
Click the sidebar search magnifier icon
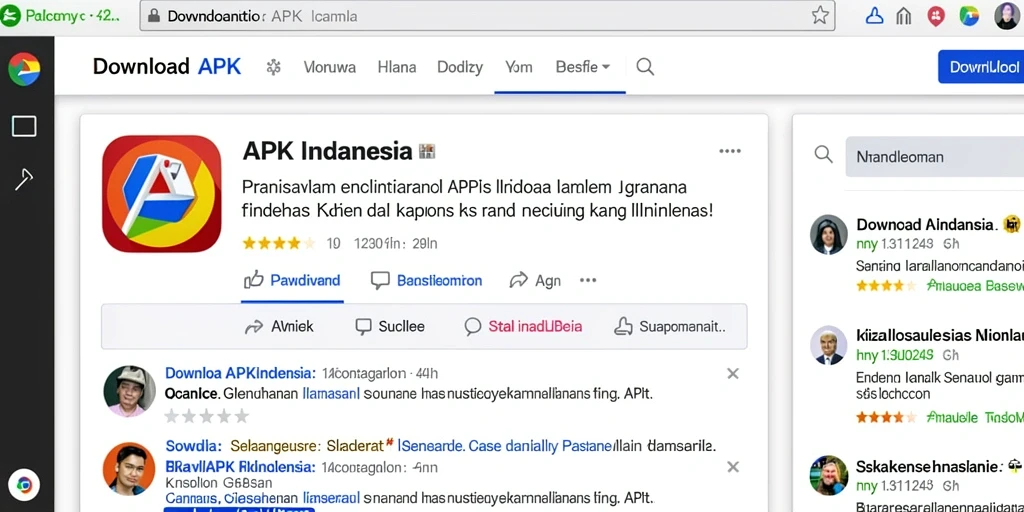pos(824,155)
